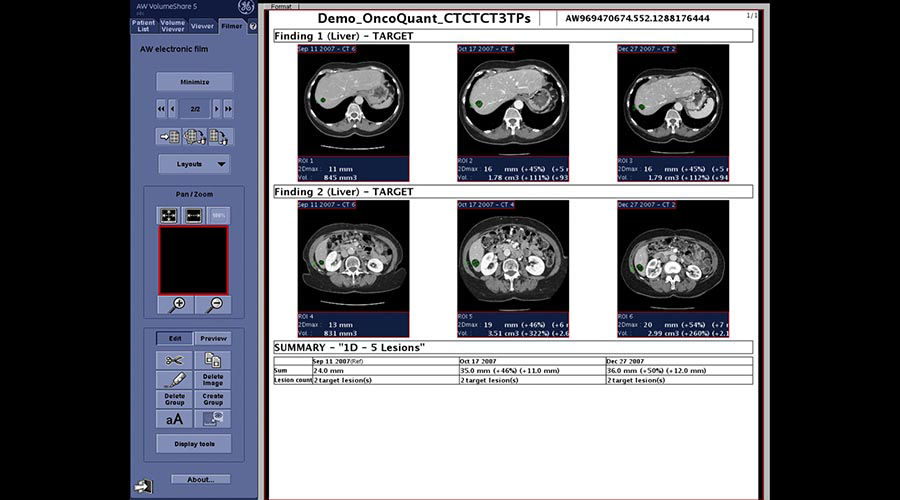Viewport: 900px width, 500px height.
Task: Click the 2/2 page number field
Action: pyautogui.click(x=195, y=108)
